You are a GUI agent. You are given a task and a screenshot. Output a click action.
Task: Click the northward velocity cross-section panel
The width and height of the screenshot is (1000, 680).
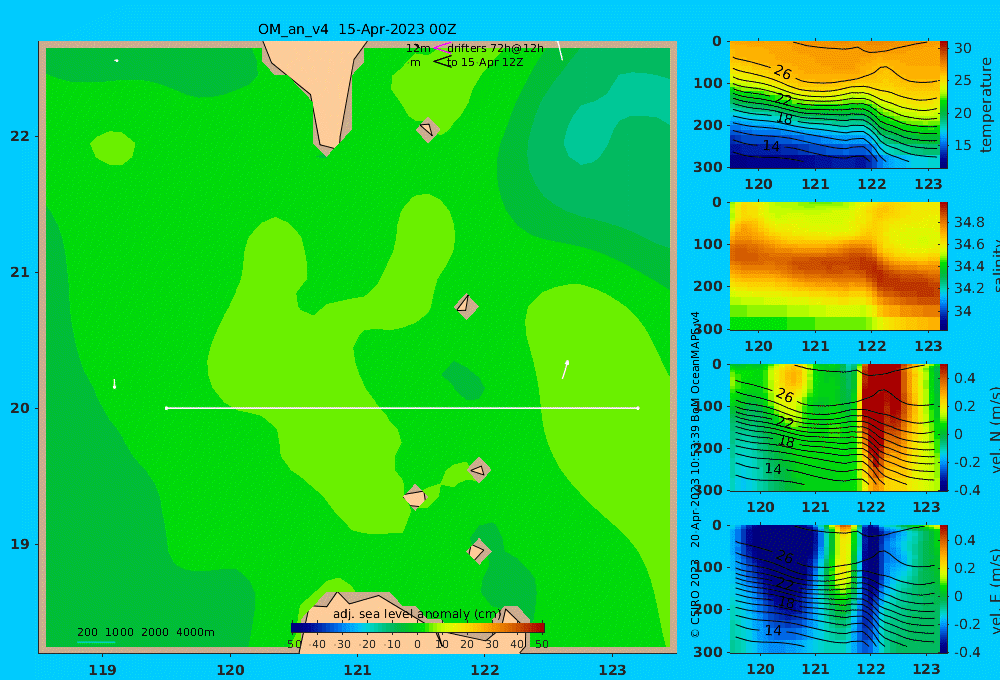834,427
